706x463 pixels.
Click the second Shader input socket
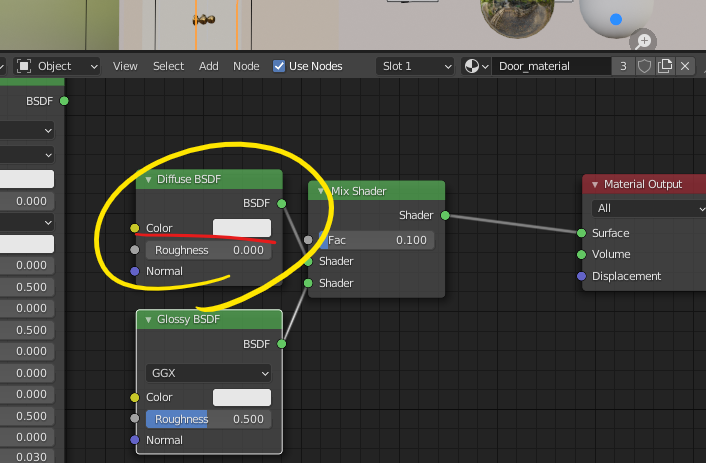(308, 283)
